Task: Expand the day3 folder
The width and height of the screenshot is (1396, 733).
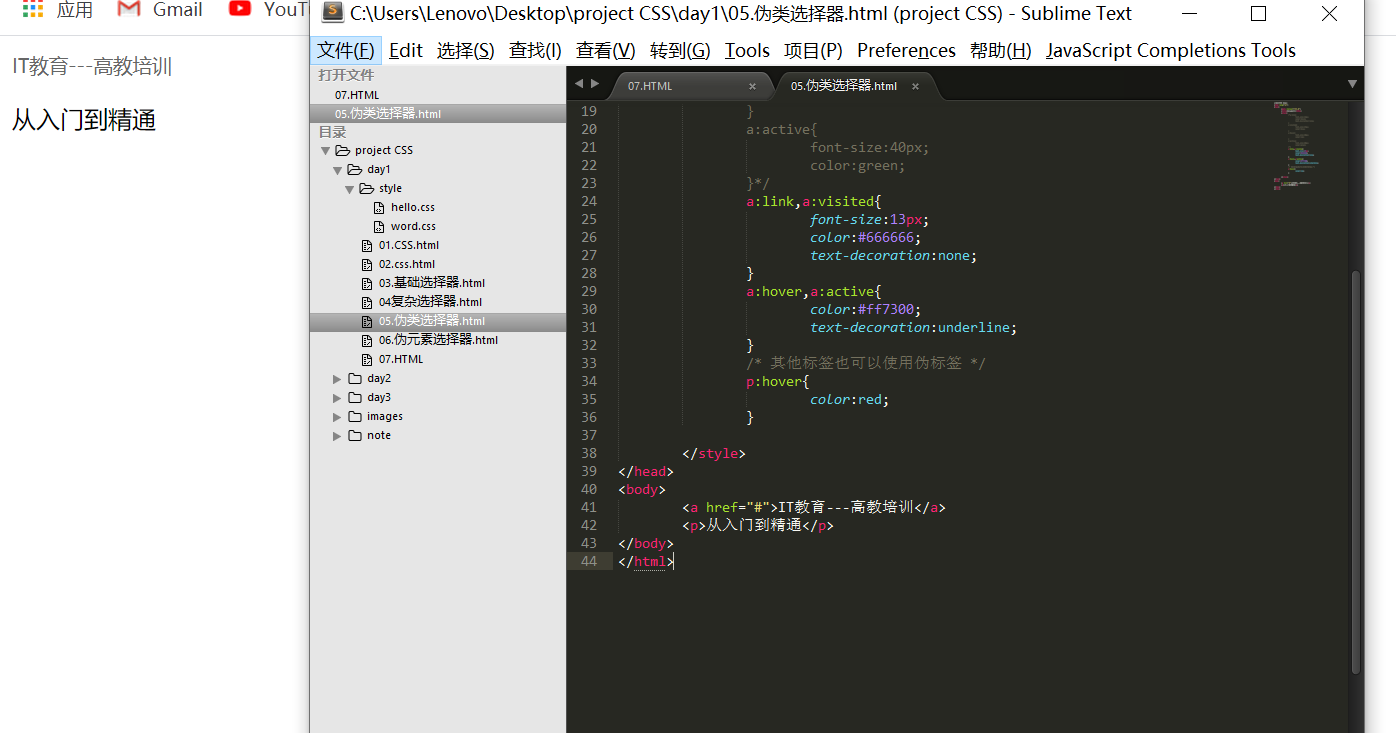Action: (338, 398)
